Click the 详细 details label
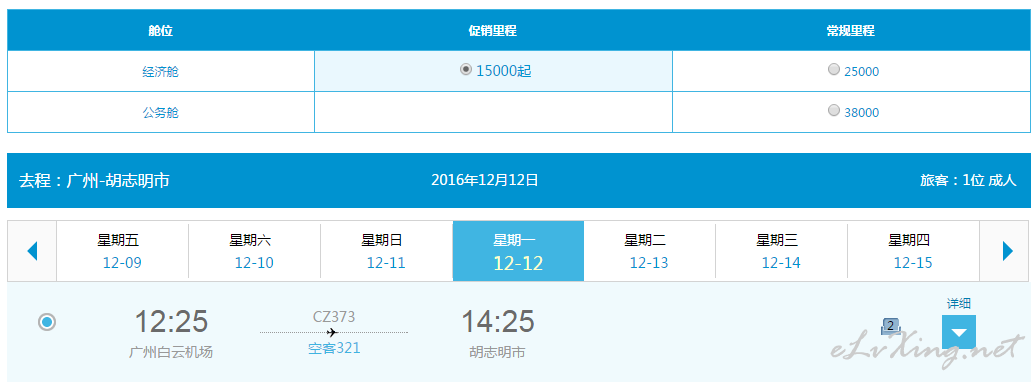 tap(959, 303)
